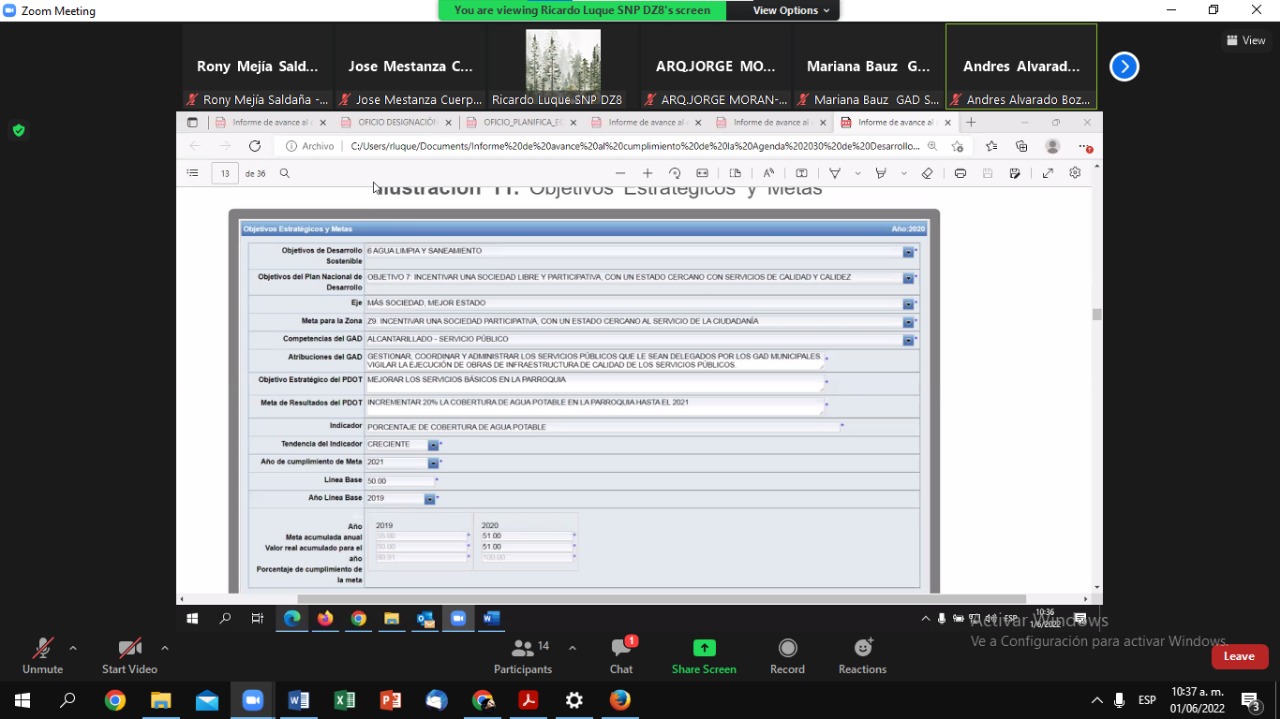The width and height of the screenshot is (1280, 719).
Task: Open the Reactions menu
Action: pyautogui.click(x=862, y=655)
